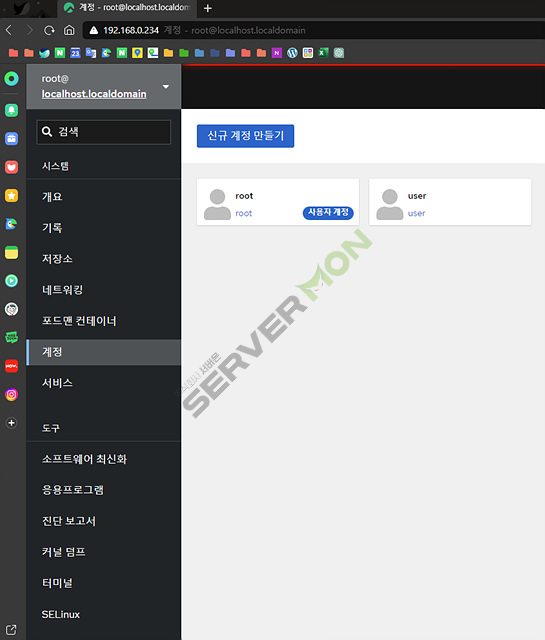This screenshot has height=640, width=545.
Task: Click the user account avatar
Action: click(x=389, y=204)
